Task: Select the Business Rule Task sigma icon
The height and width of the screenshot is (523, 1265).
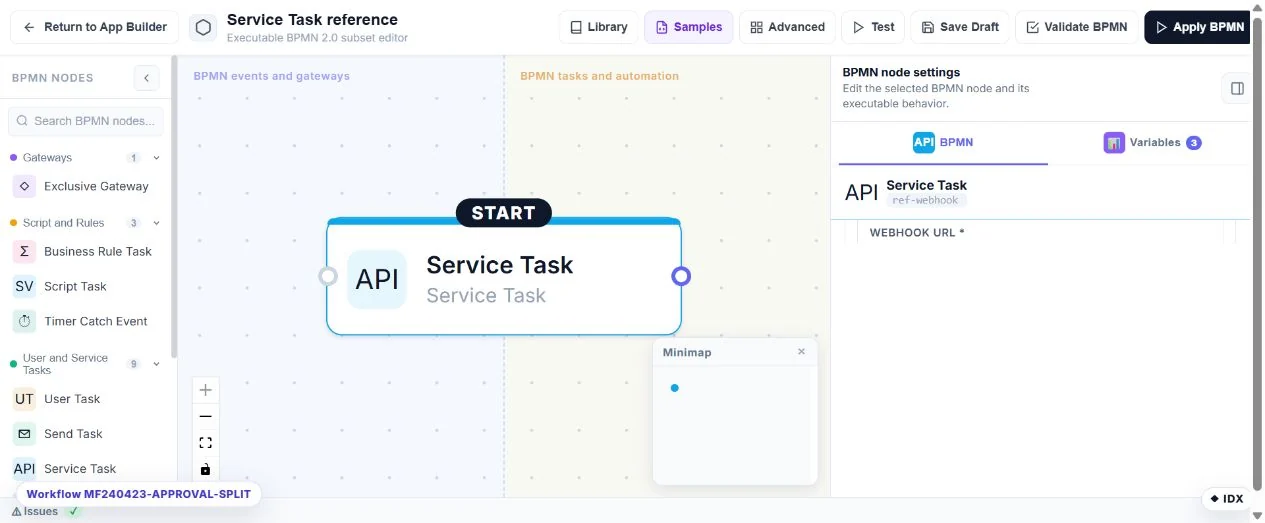Action: pyautogui.click(x=24, y=251)
